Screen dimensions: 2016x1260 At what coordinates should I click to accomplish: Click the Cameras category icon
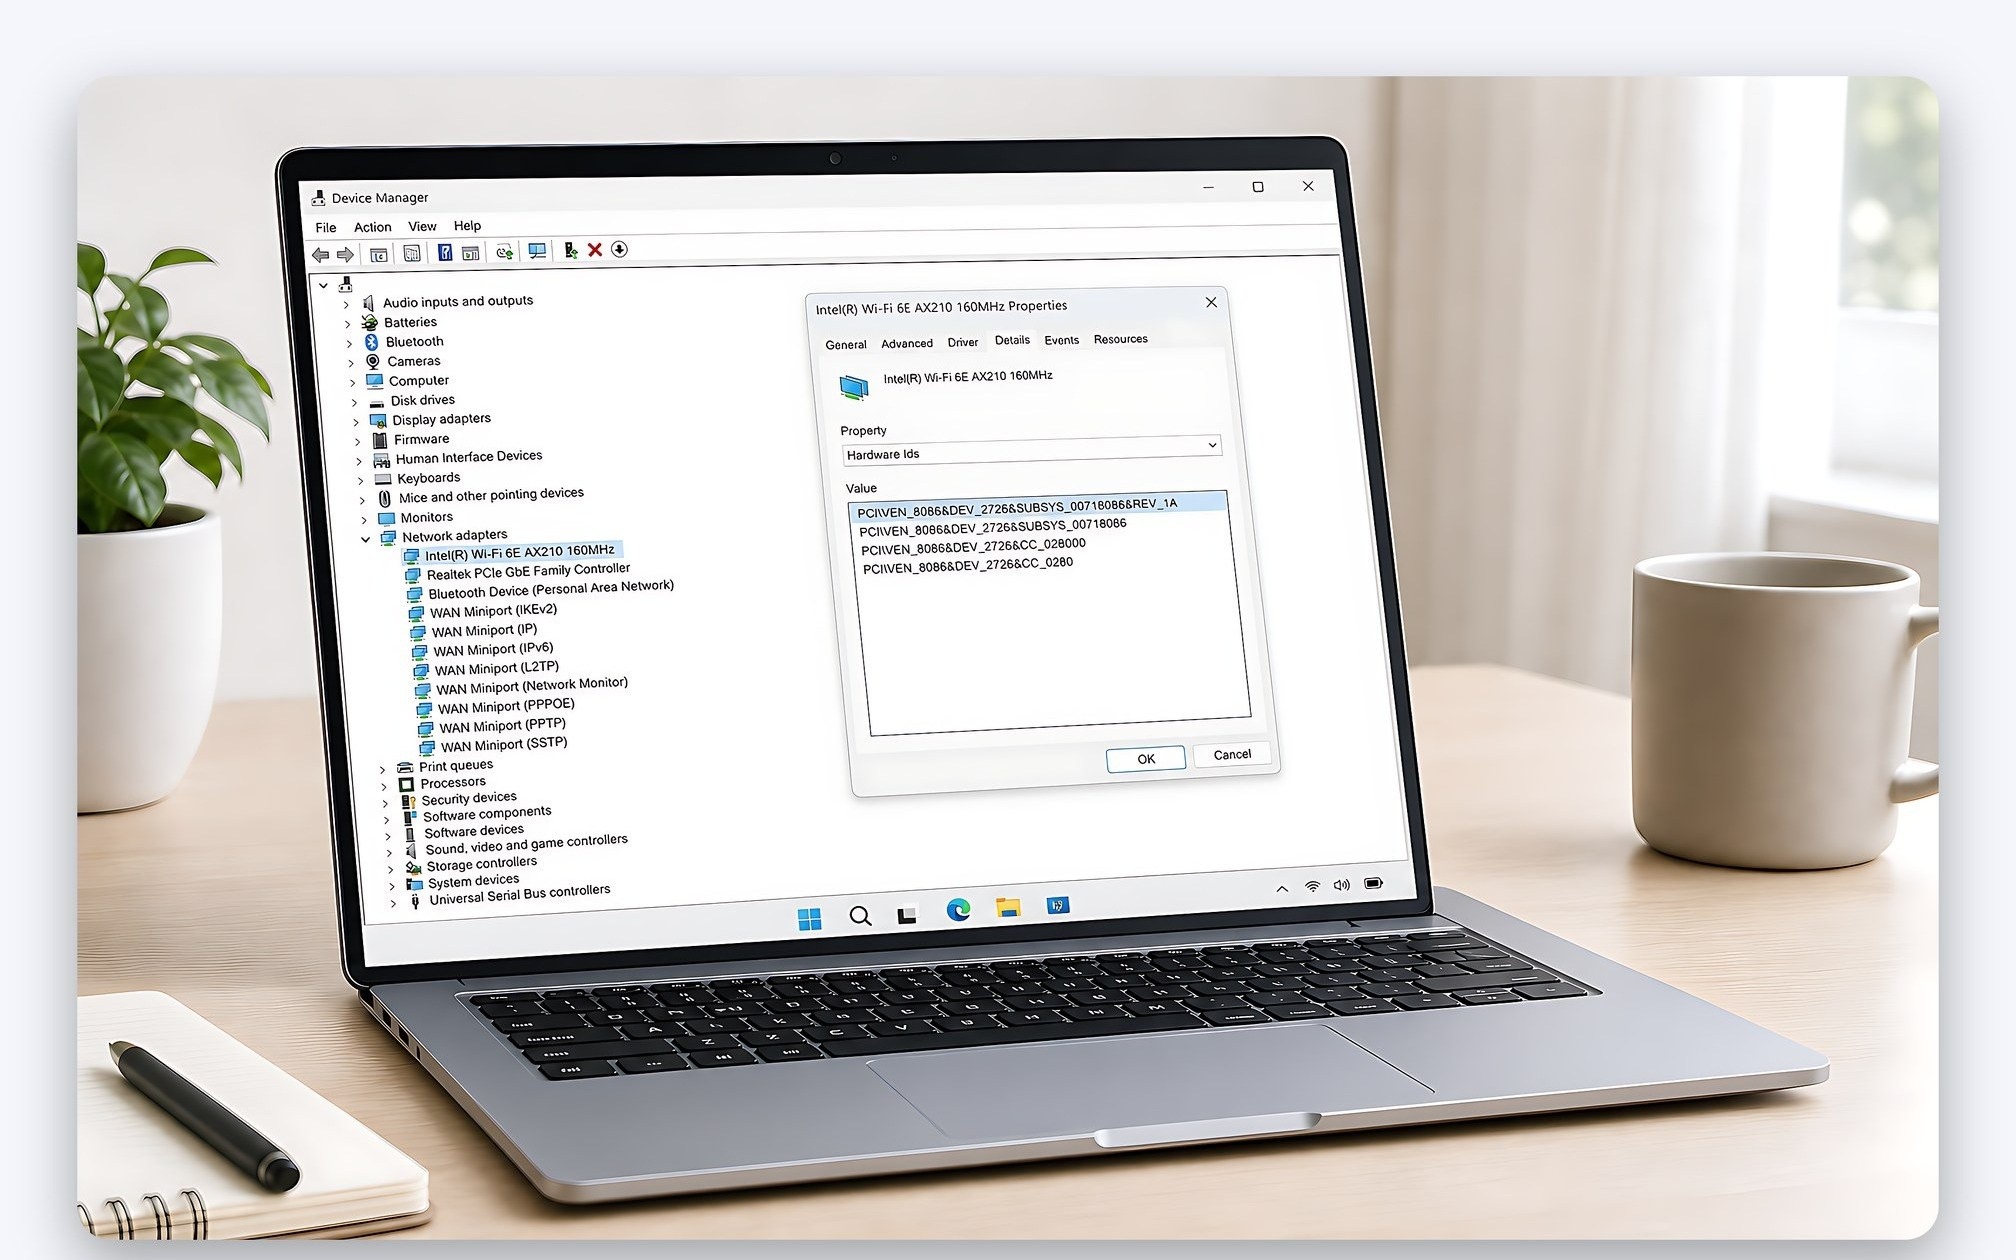tap(373, 361)
